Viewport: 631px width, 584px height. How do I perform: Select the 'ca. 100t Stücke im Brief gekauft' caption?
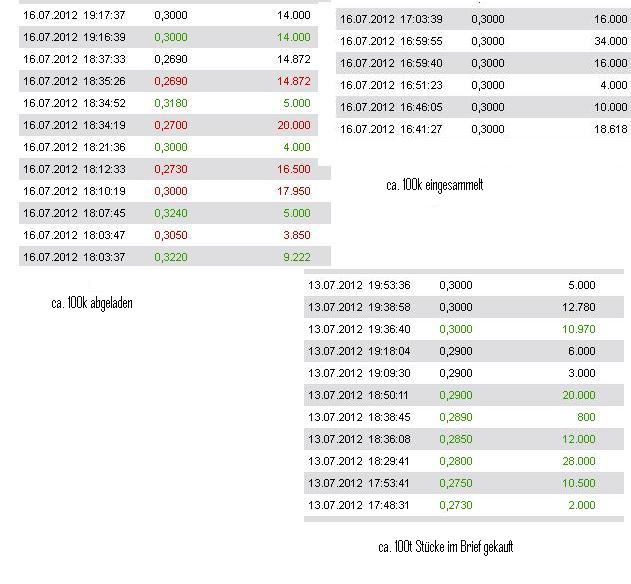click(445, 547)
